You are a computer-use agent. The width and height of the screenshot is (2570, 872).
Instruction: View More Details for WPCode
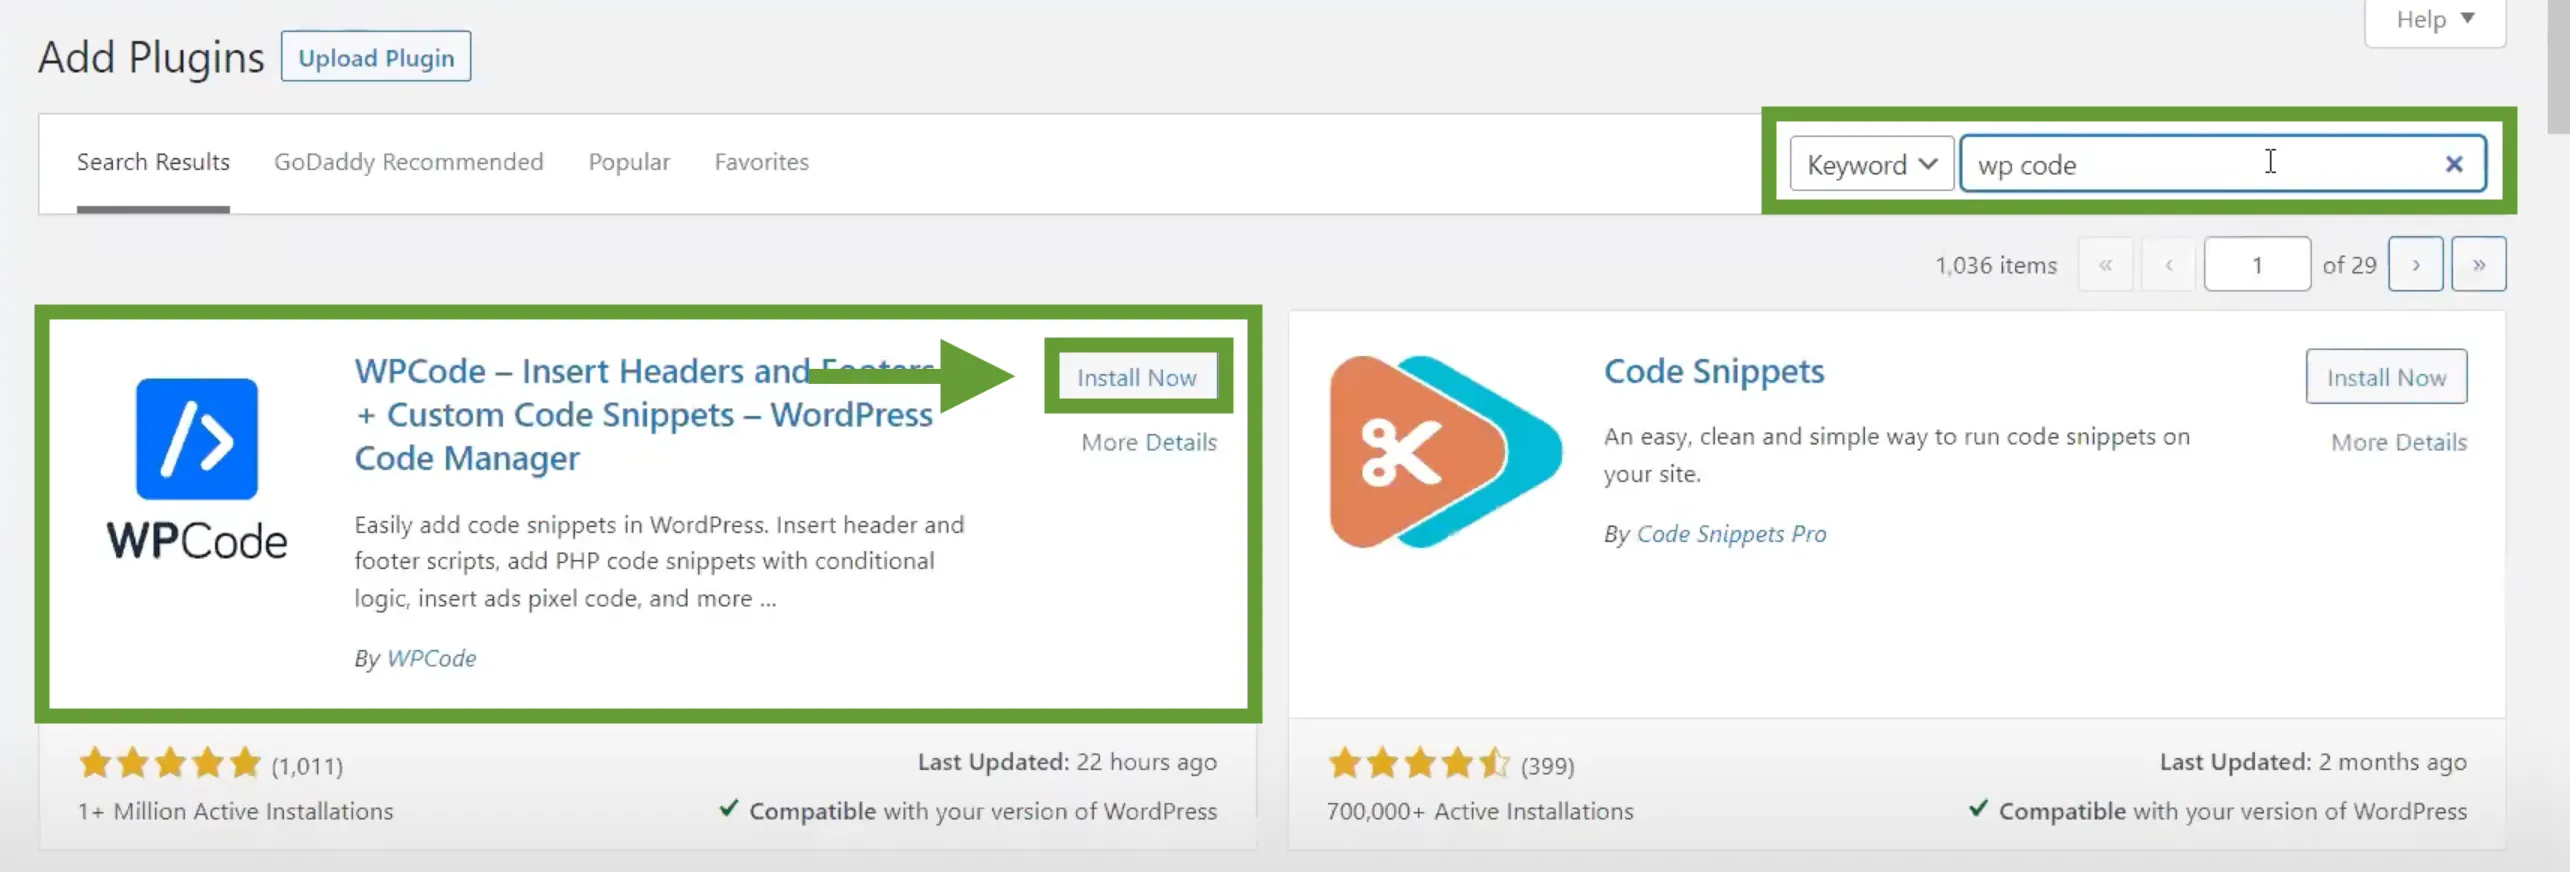click(x=1149, y=442)
